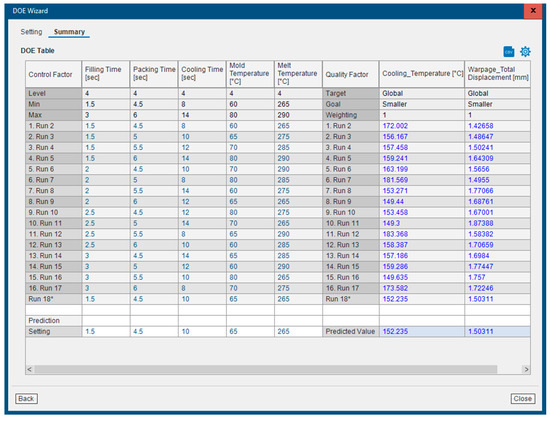This screenshot has height=421, width=550.
Task: Click the horizontal scrollbar left arrow
Action: [x=29, y=369]
